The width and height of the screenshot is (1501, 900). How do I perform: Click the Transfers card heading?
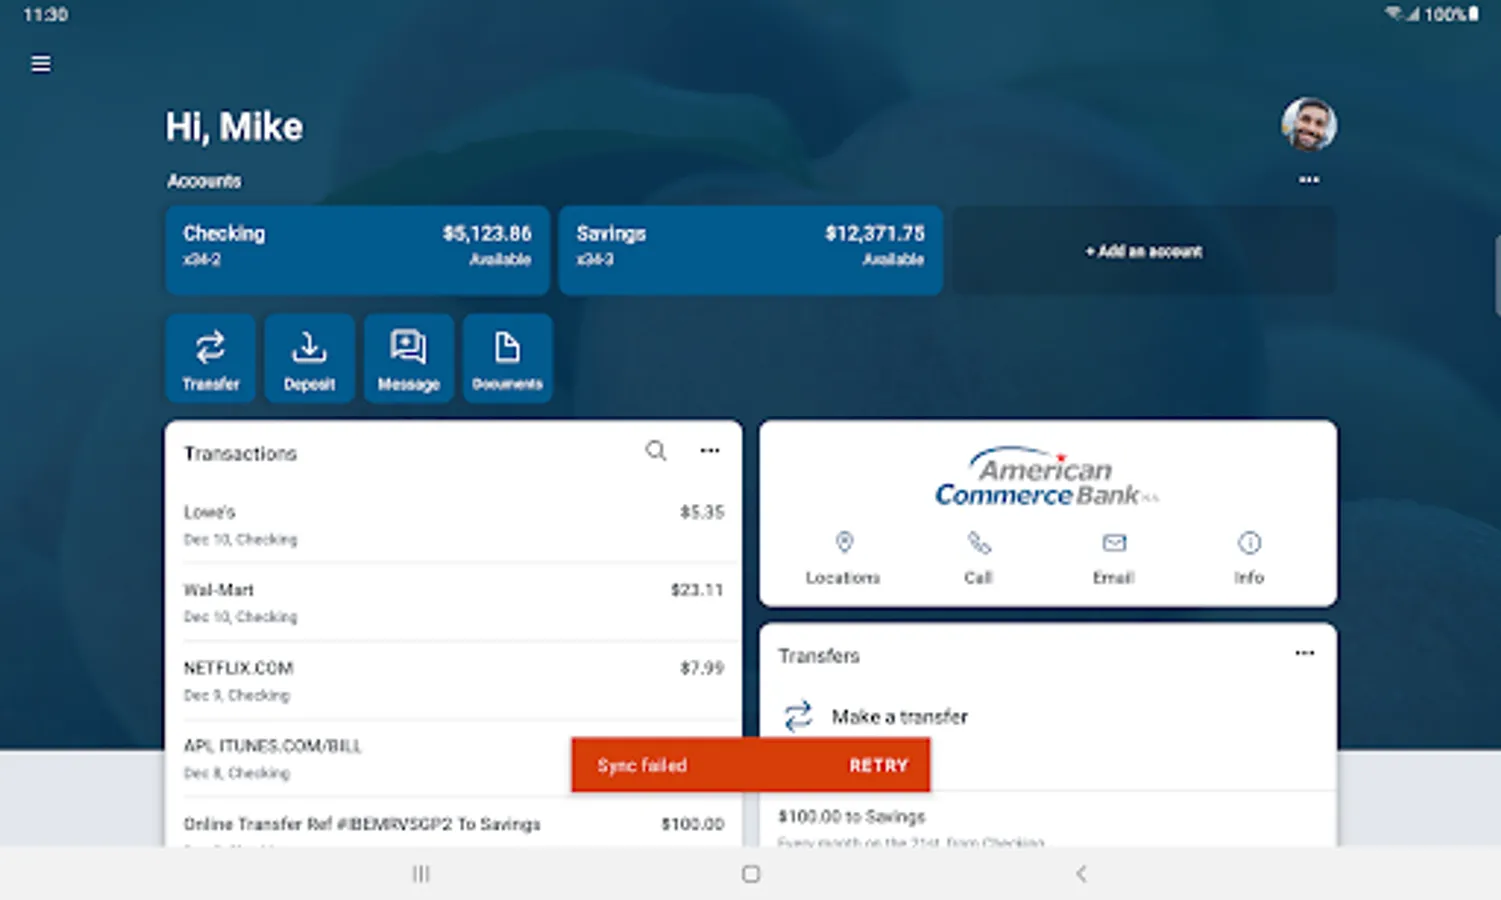point(819,656)
